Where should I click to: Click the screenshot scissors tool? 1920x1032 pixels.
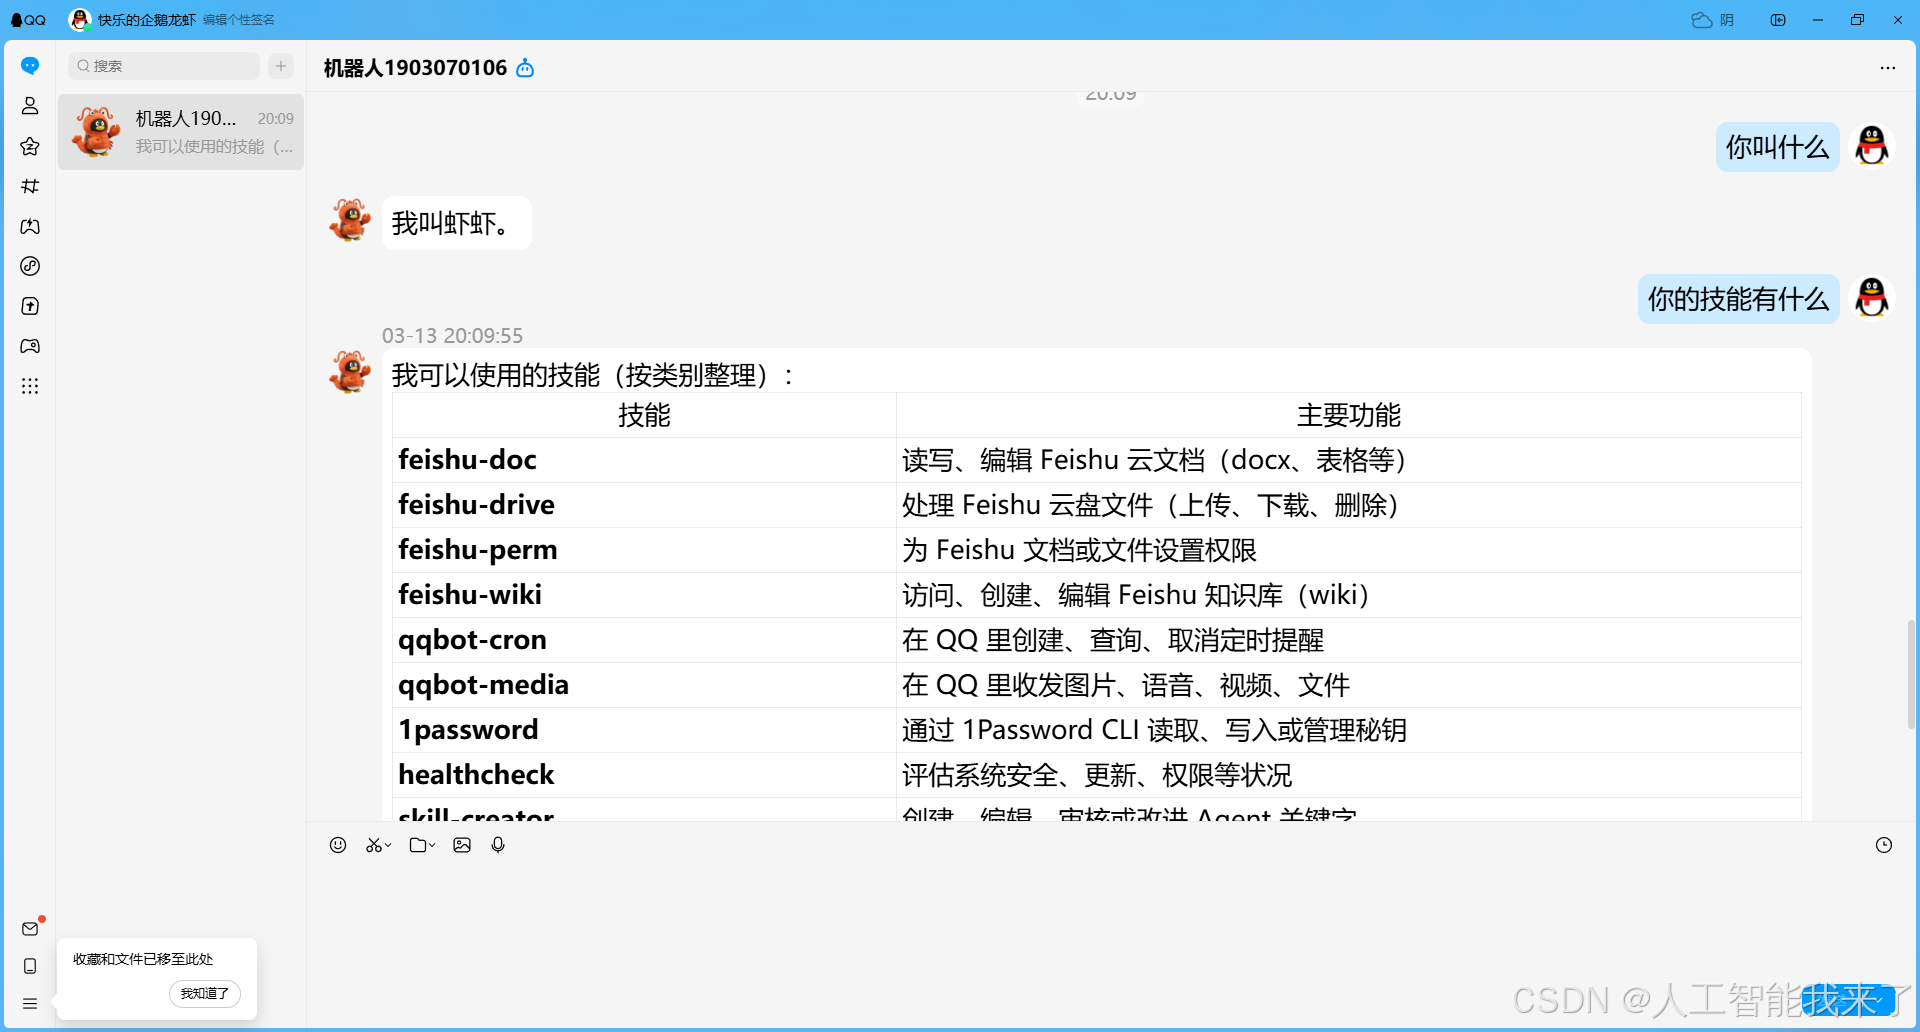[x=373, y=845]
